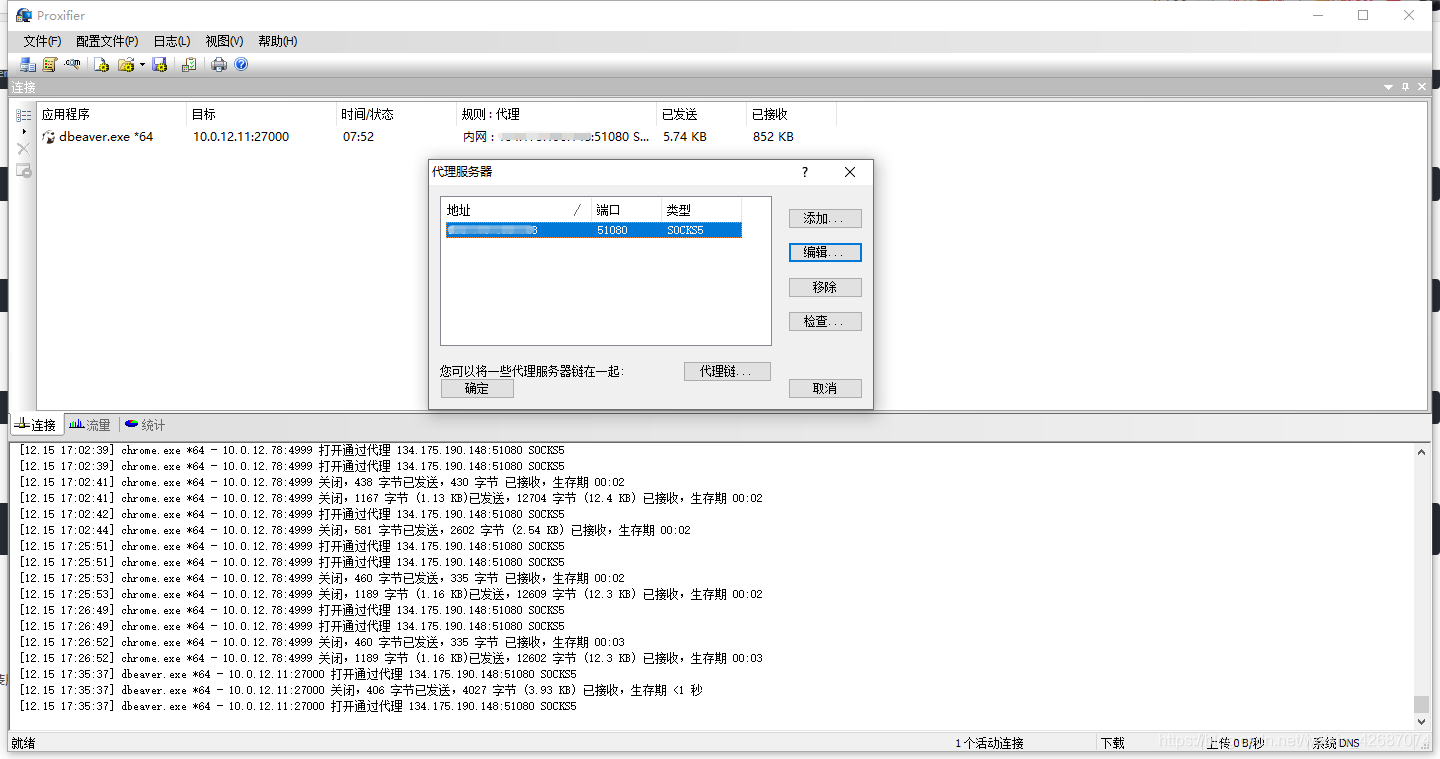This screenshot has height=759, width=1440.
Task: Select the SOCKS5 proxy entry on port 51080
Action: pos(592,230)
